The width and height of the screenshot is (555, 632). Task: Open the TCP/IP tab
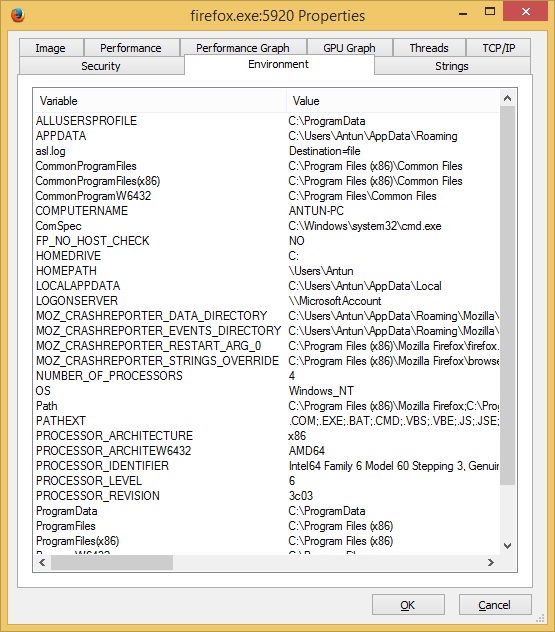pyautogui.click(x=499, y=48)
